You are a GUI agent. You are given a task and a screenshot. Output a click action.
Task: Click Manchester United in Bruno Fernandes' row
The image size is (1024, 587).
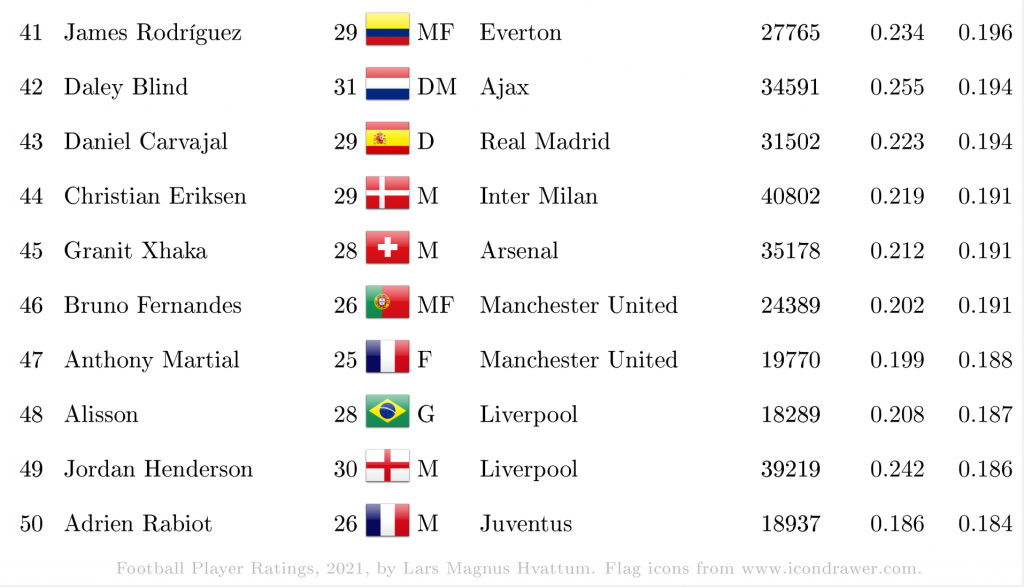pos(579,305)
